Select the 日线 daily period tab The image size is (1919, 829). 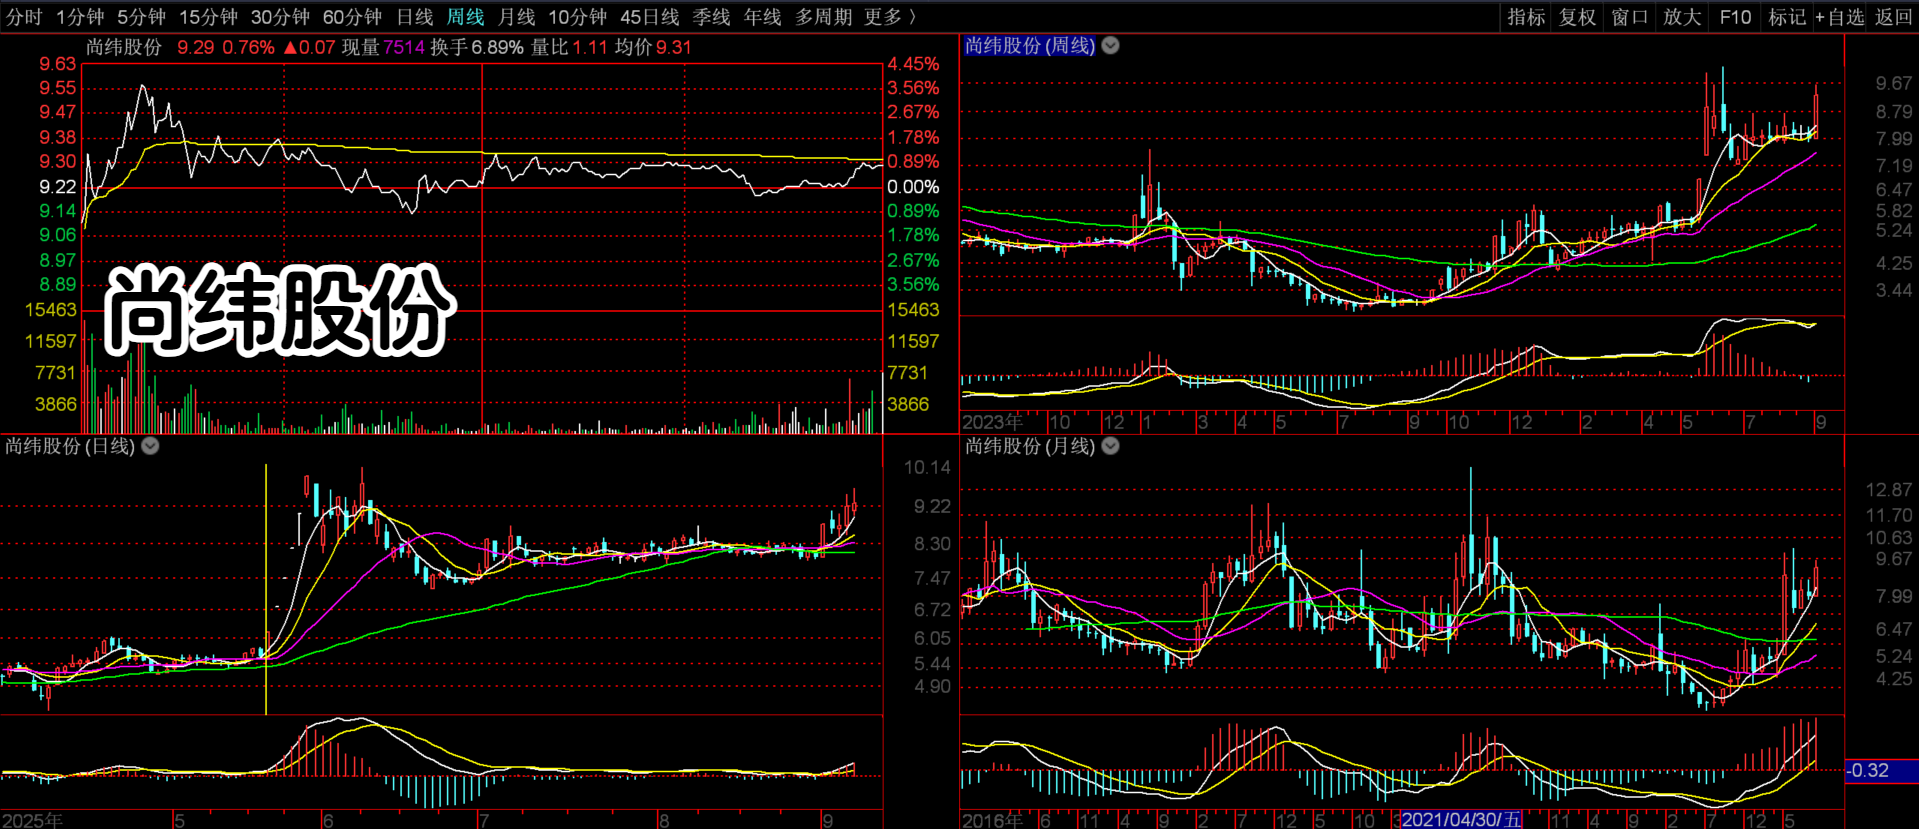(414, 17)
